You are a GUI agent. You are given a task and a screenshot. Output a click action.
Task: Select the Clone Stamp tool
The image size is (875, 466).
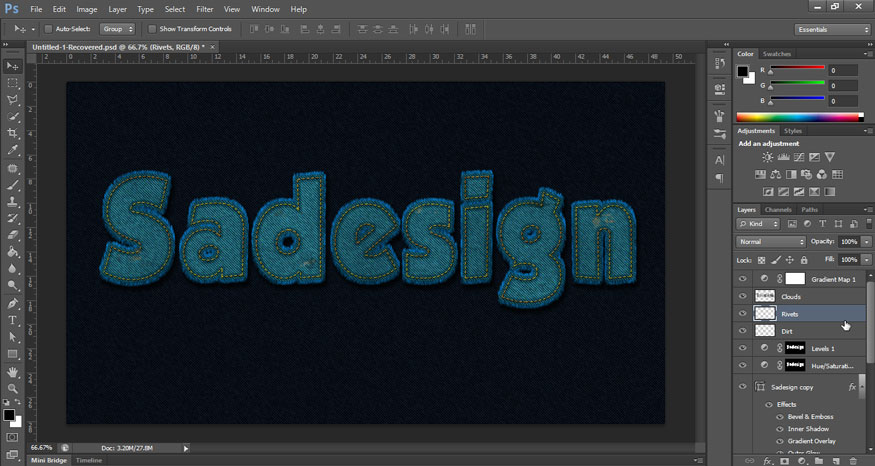(12, 202)
